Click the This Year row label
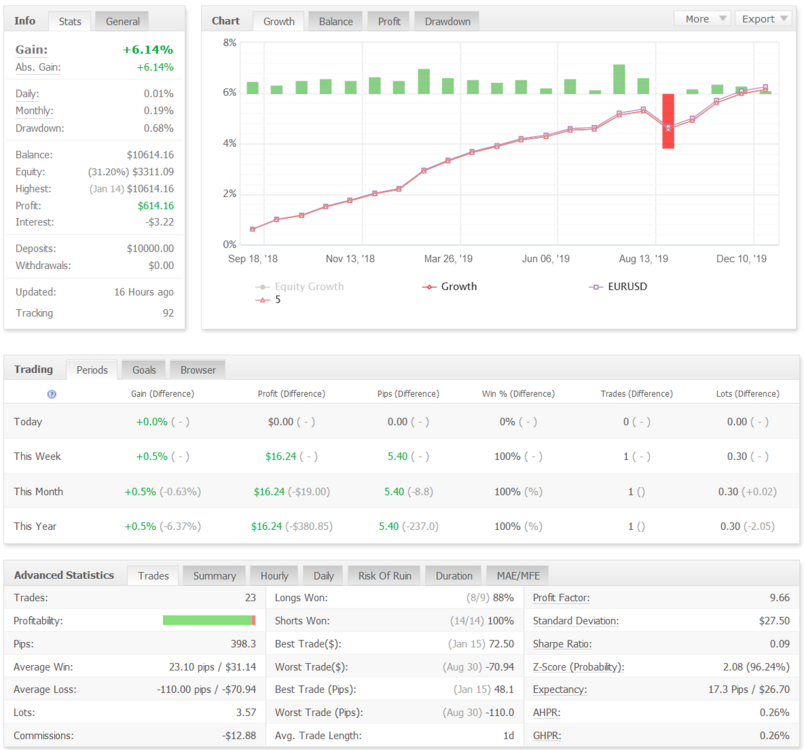The image size is (804, 750). (x=35, y=526)
